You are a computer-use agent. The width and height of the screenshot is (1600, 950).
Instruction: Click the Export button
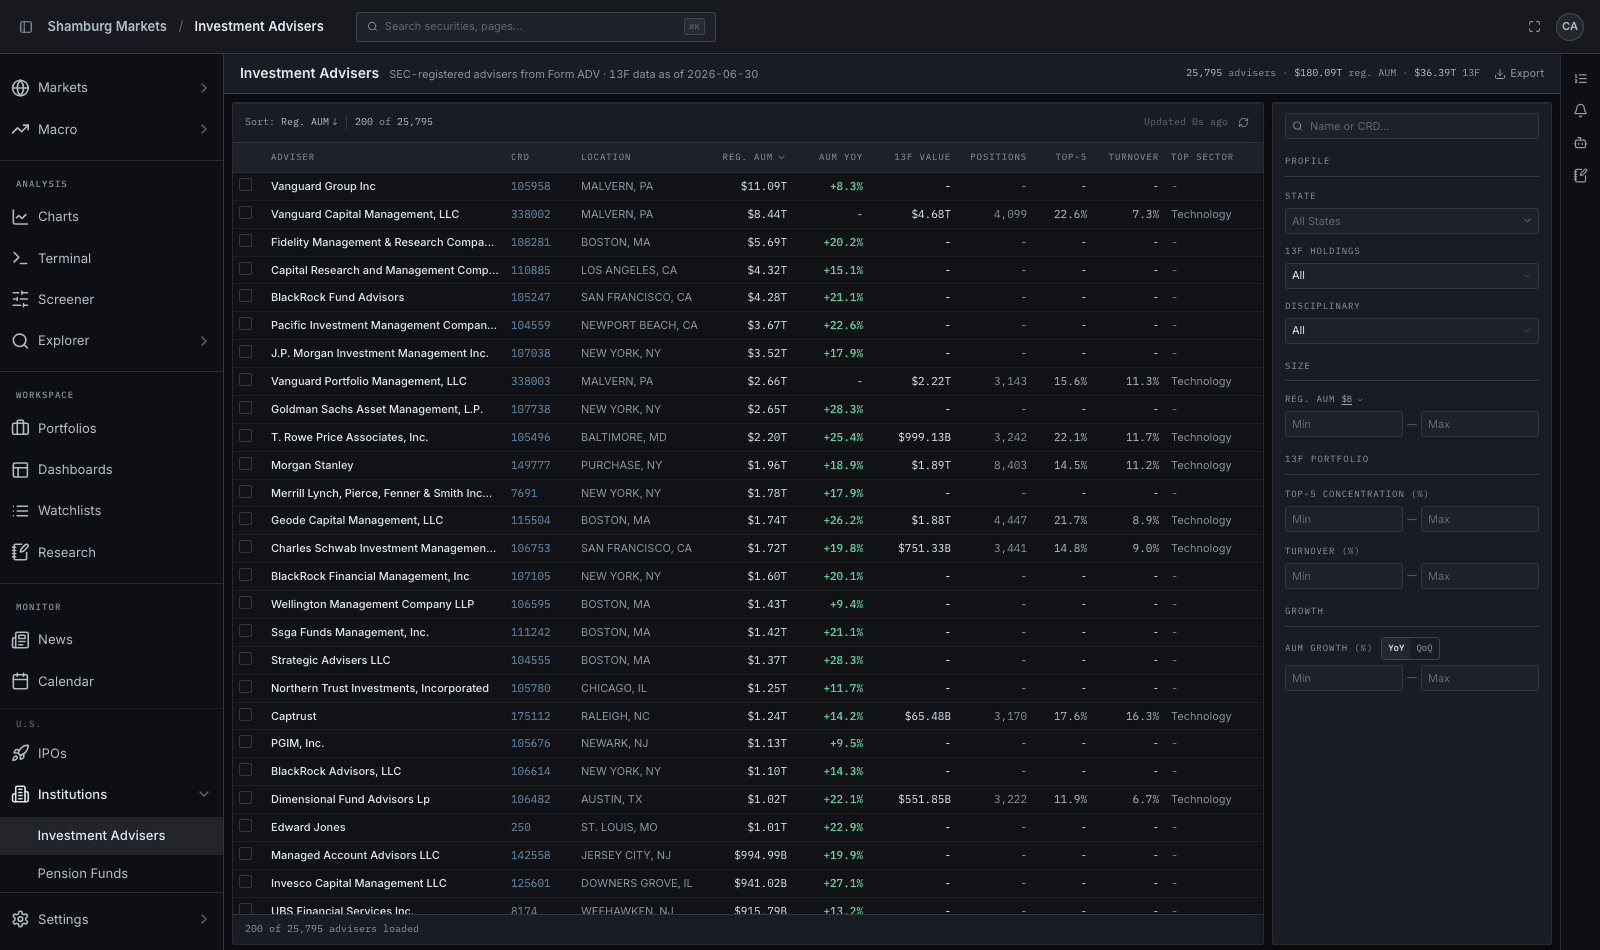point(1519,73)
